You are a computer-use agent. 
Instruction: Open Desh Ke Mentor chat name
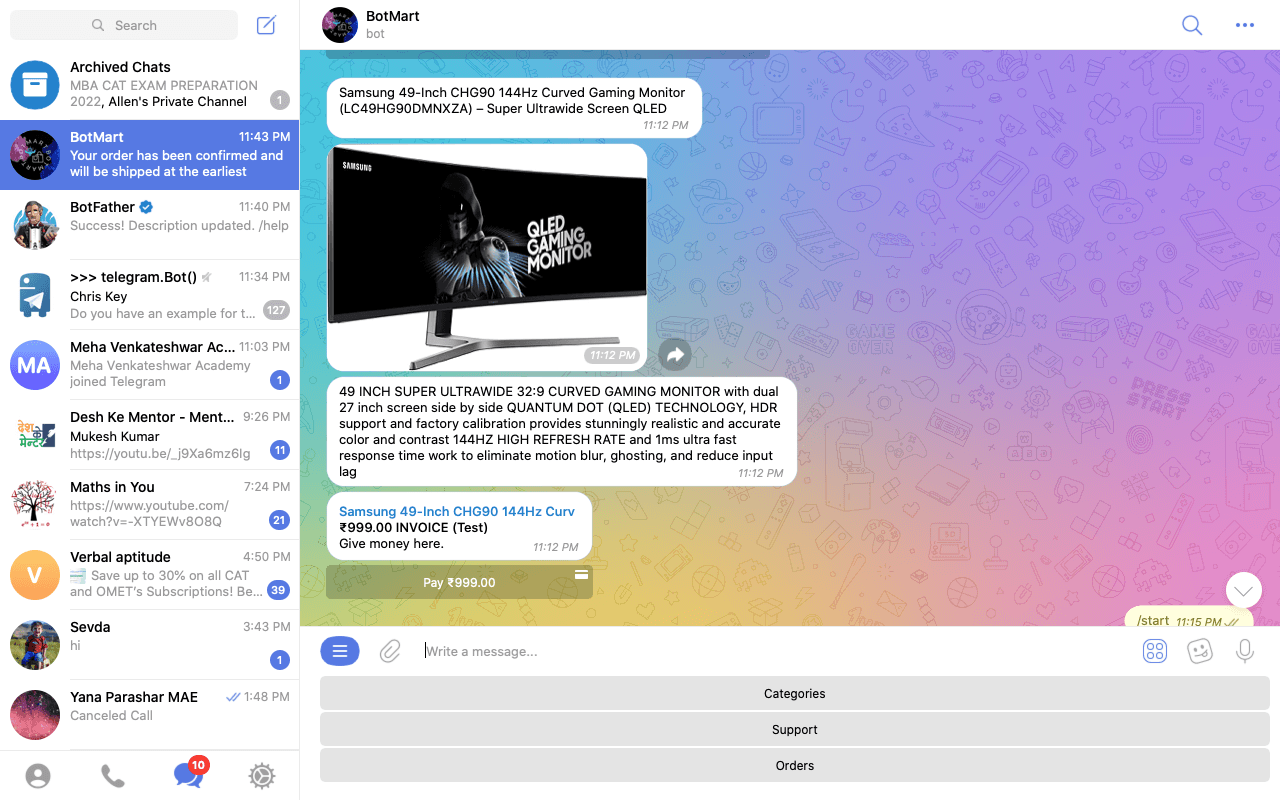coord(152,417)
